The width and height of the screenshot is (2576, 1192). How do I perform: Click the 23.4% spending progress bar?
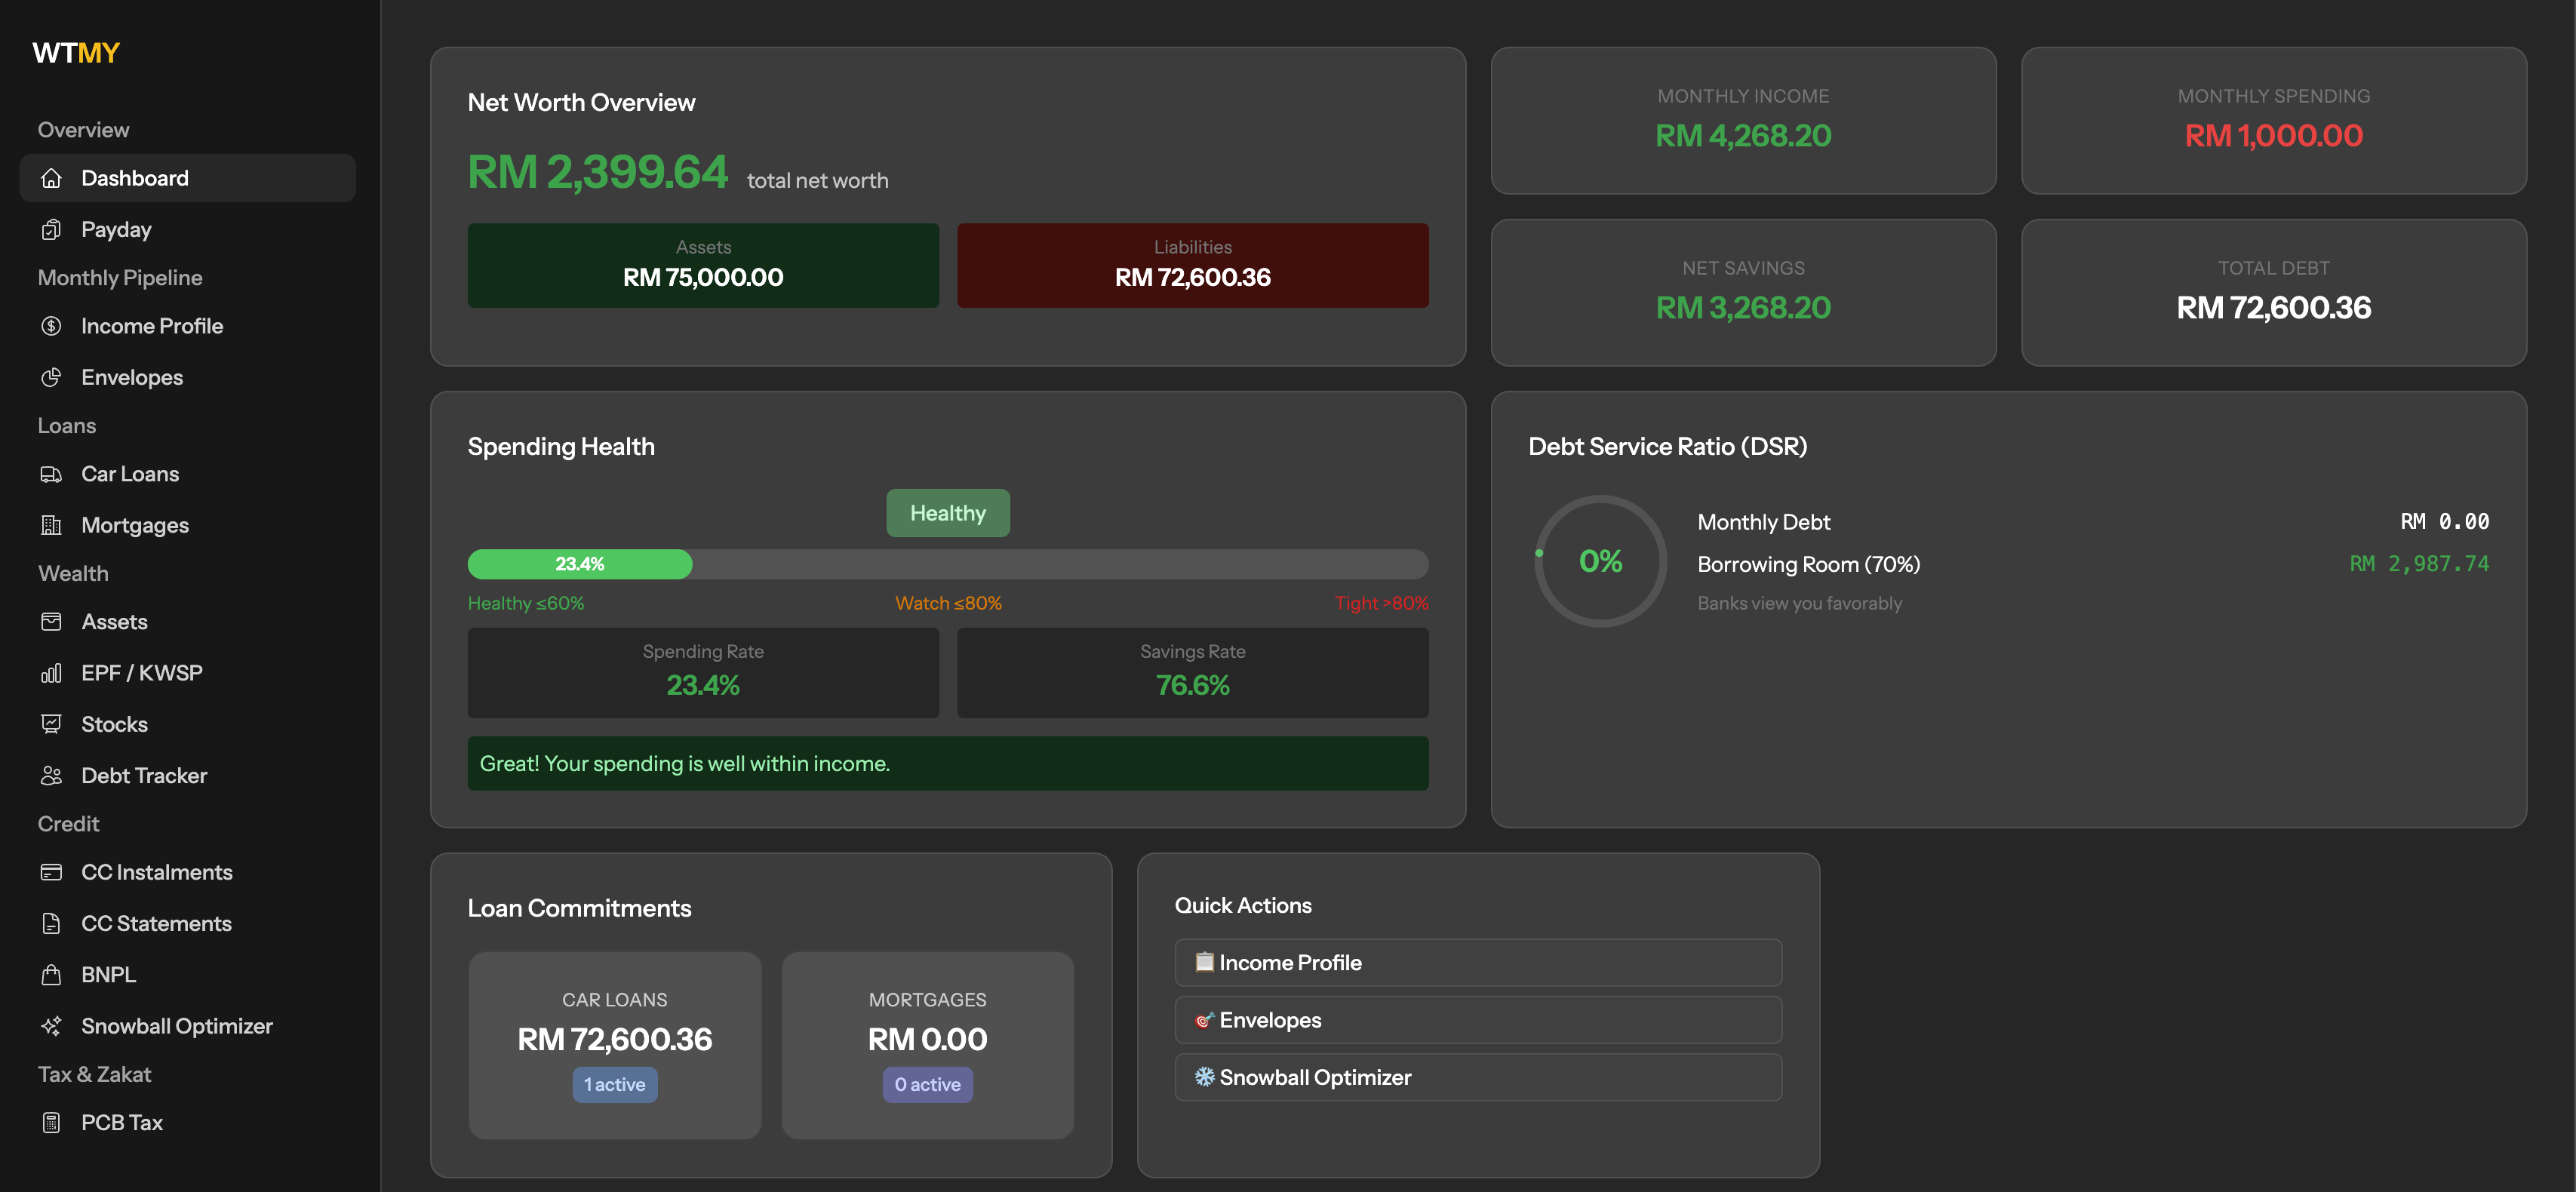point(948,564)
